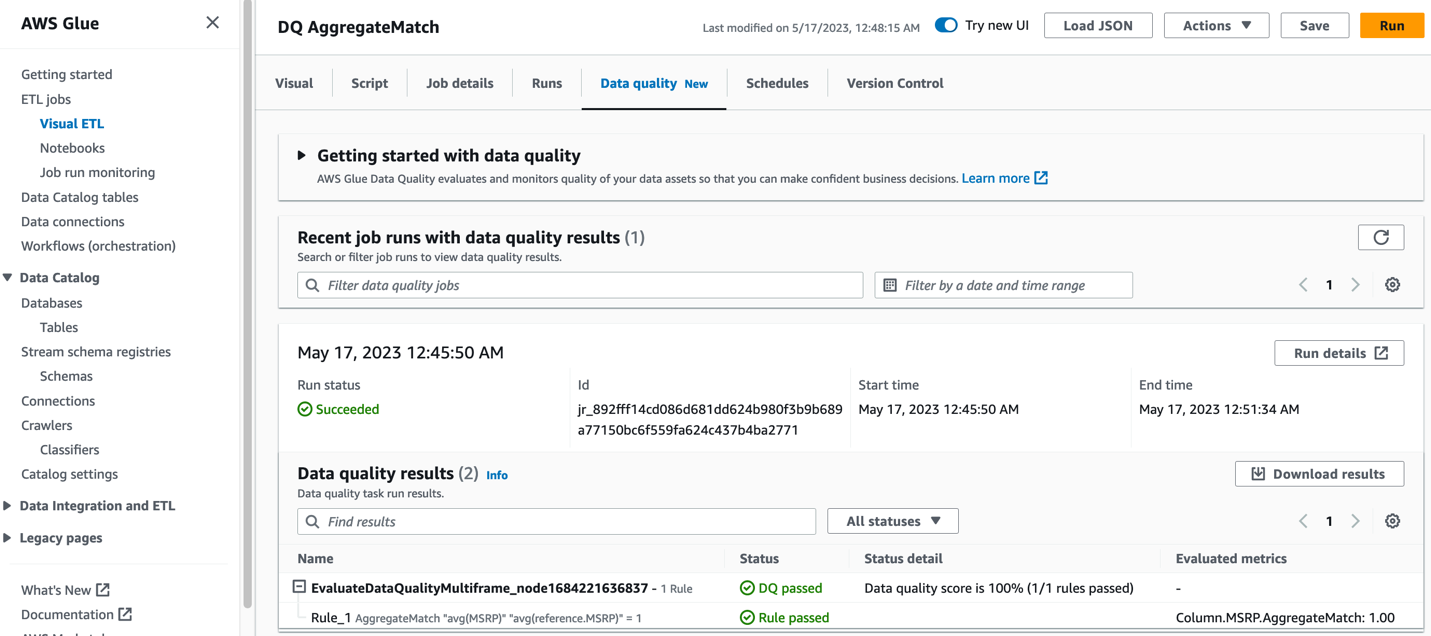Image resolution: width=1431 pixels, height=636 pixels.
Task: Open ETL jobs in sidebar
Action: pos(46,99)
